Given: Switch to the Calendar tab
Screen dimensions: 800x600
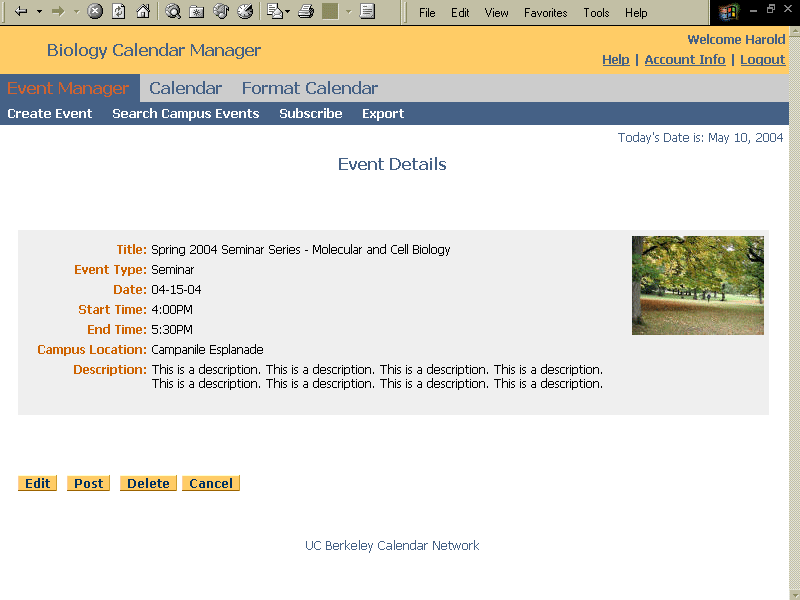Looking at the screenshot, I should [x=185, y=88].
